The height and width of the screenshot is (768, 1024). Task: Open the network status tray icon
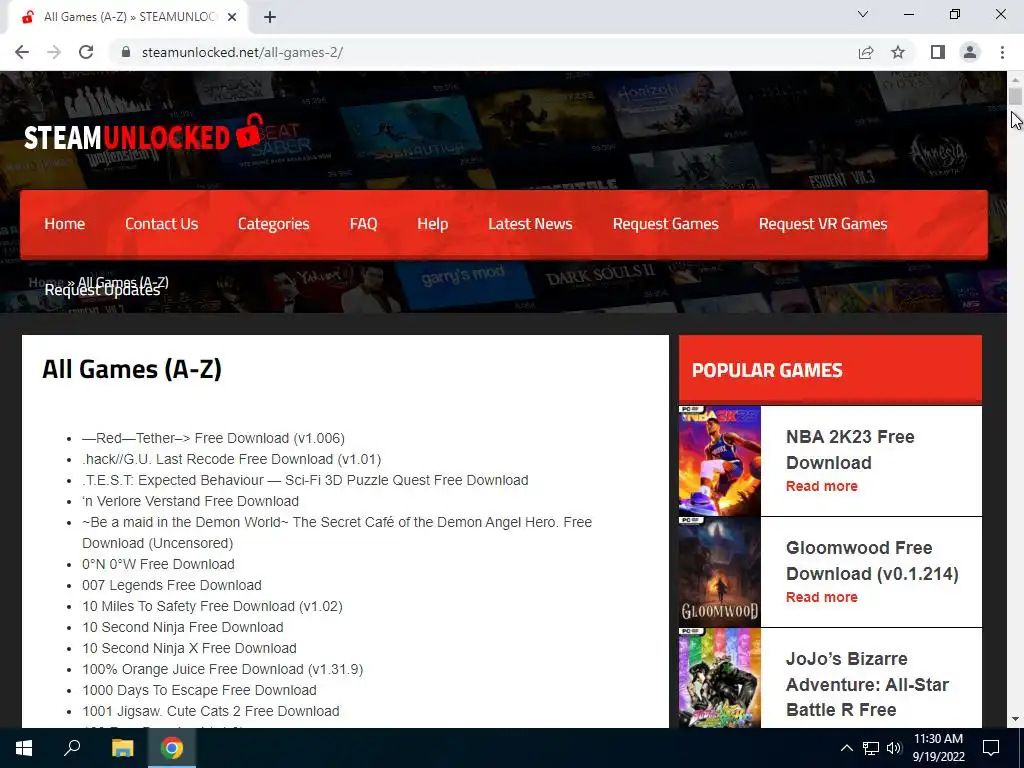click(x=871, y=748)
